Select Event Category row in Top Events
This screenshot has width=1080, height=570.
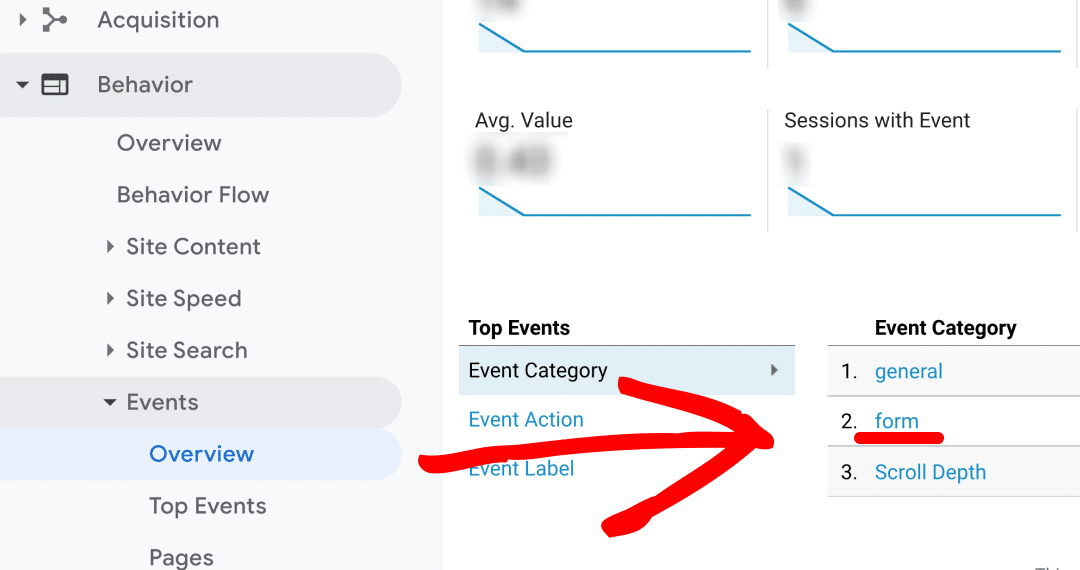tap(627, 370)
